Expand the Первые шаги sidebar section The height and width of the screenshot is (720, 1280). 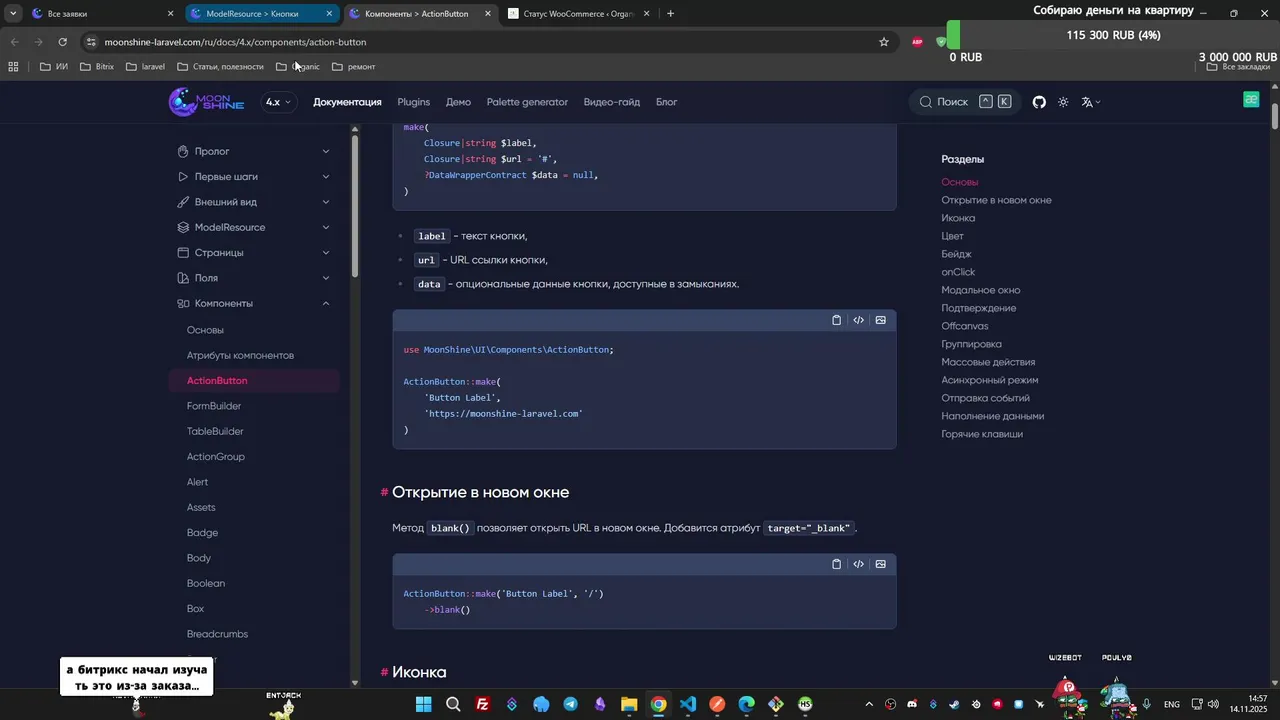(x=254, y=176)
